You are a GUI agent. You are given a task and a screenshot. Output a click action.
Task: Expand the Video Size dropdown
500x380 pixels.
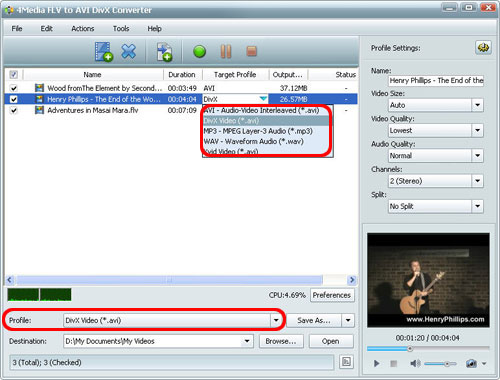click(478, 105)
